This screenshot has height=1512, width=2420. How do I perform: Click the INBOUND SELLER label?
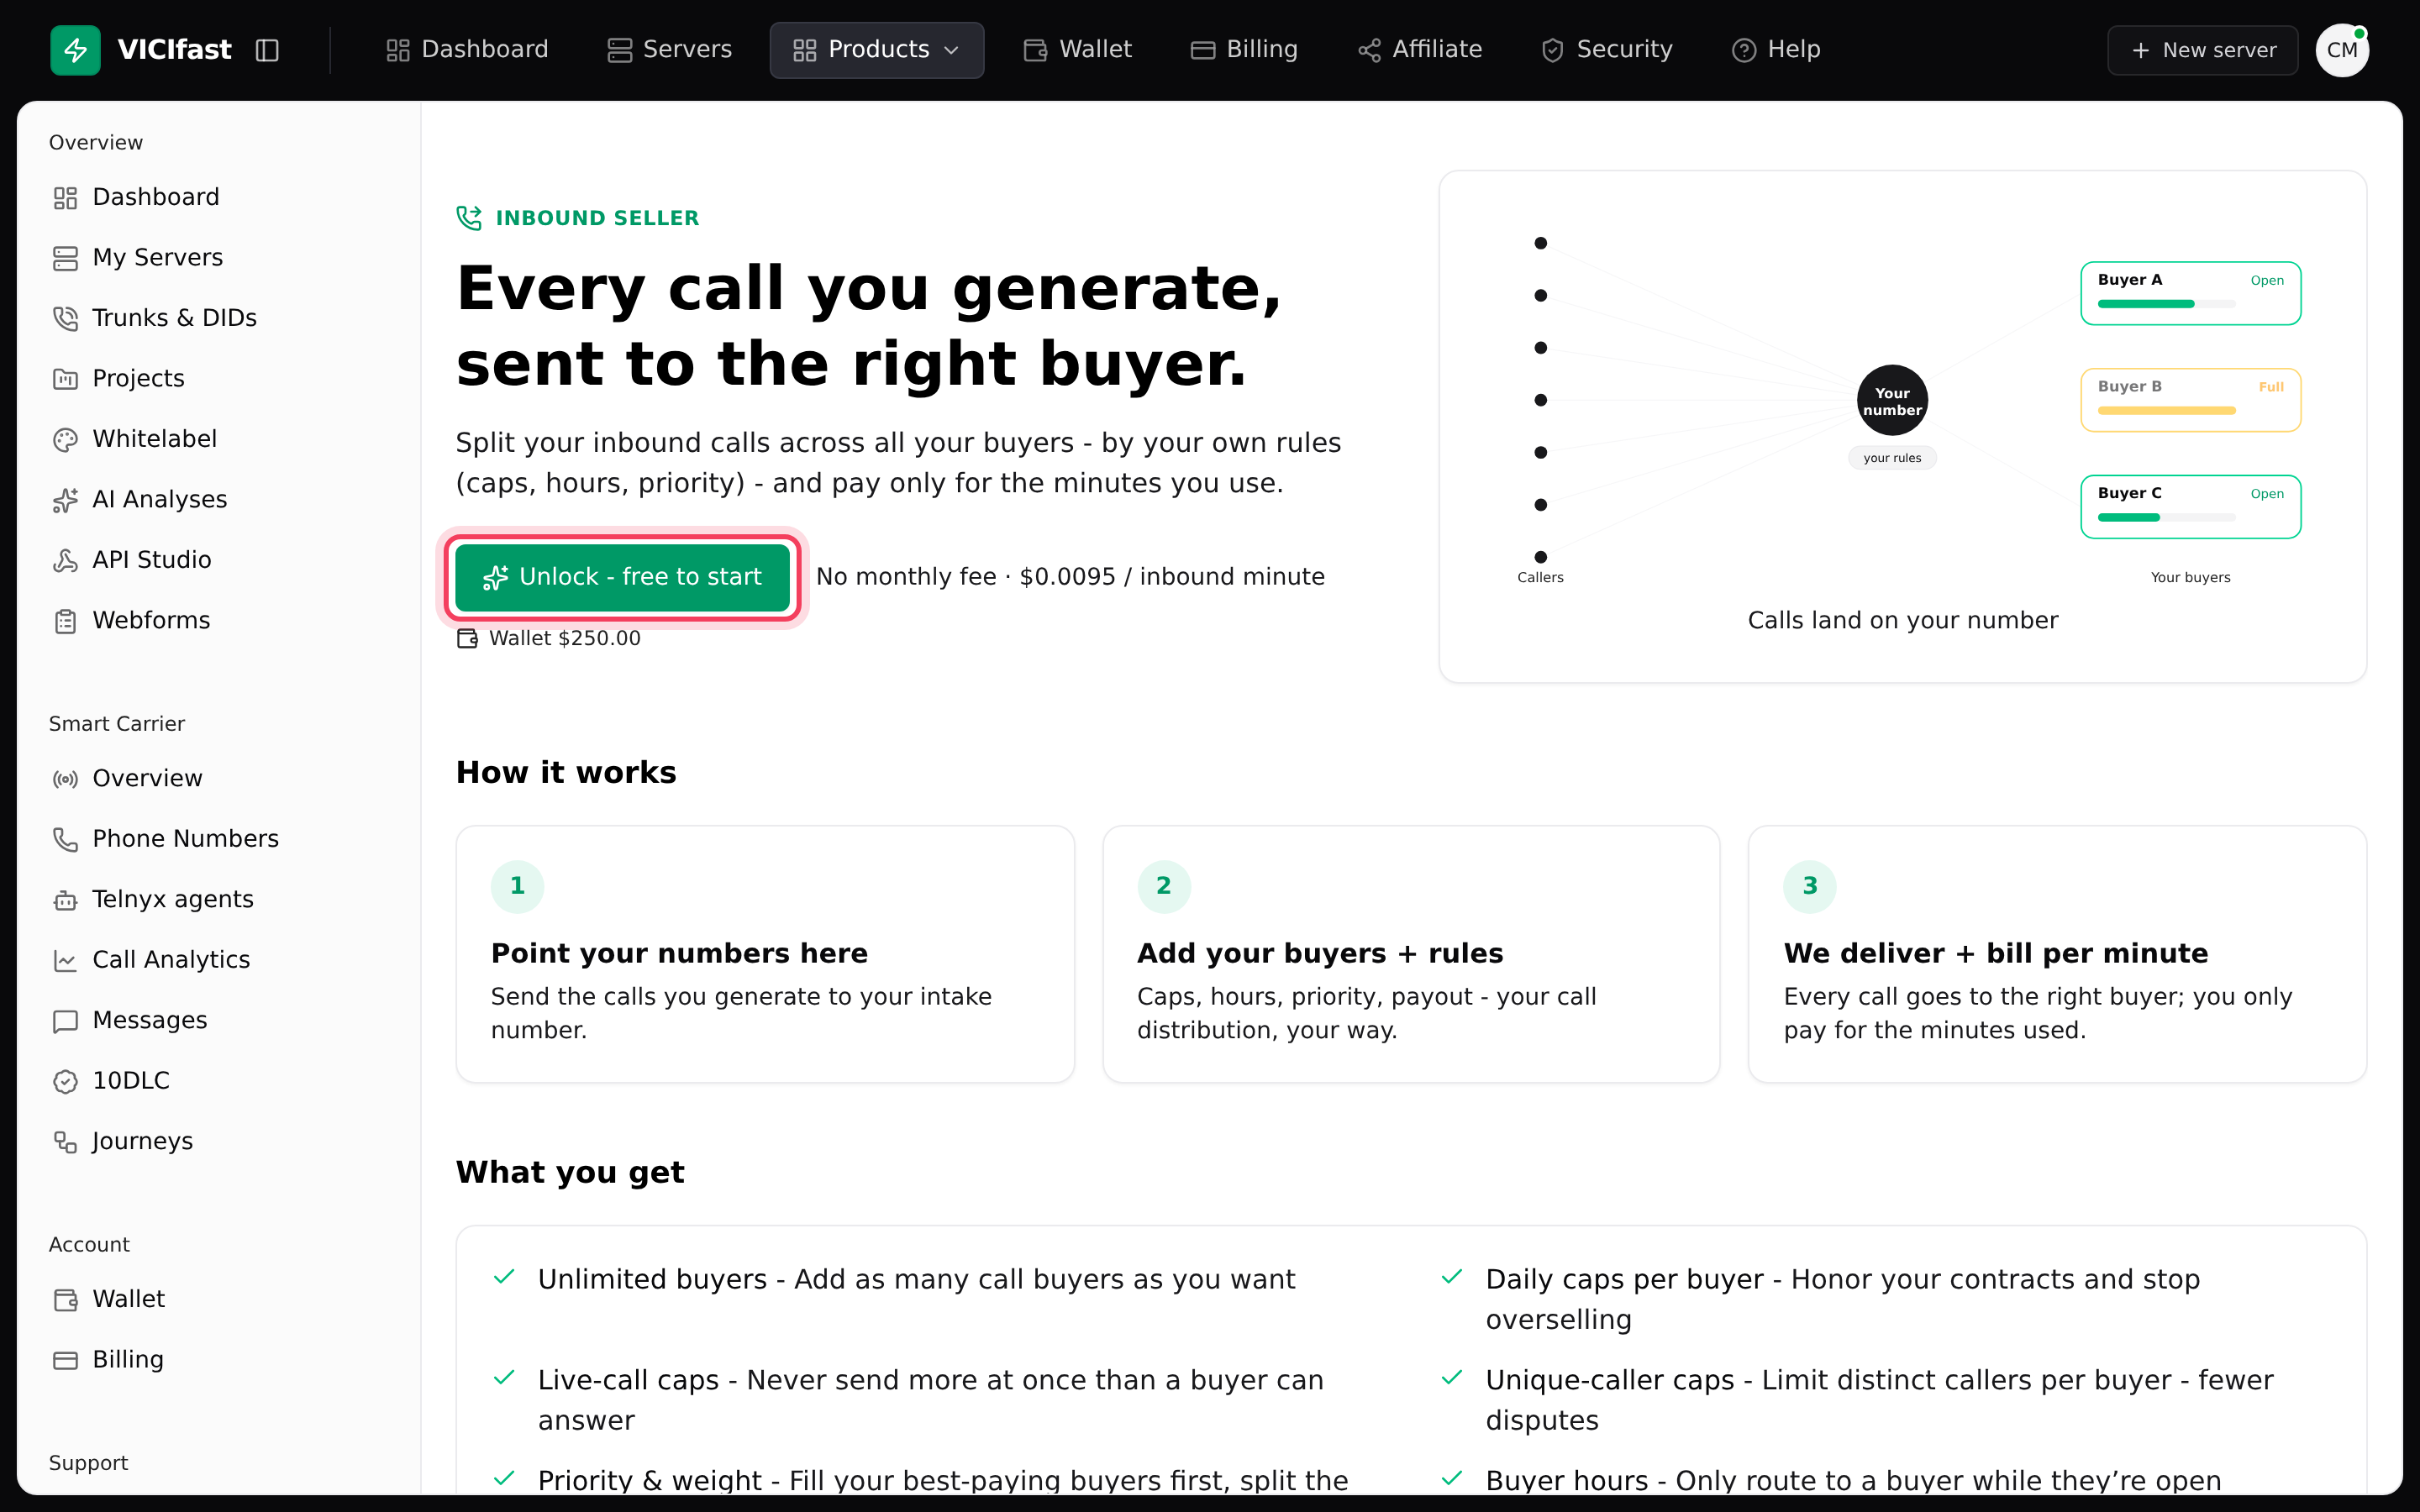(597, 218)
